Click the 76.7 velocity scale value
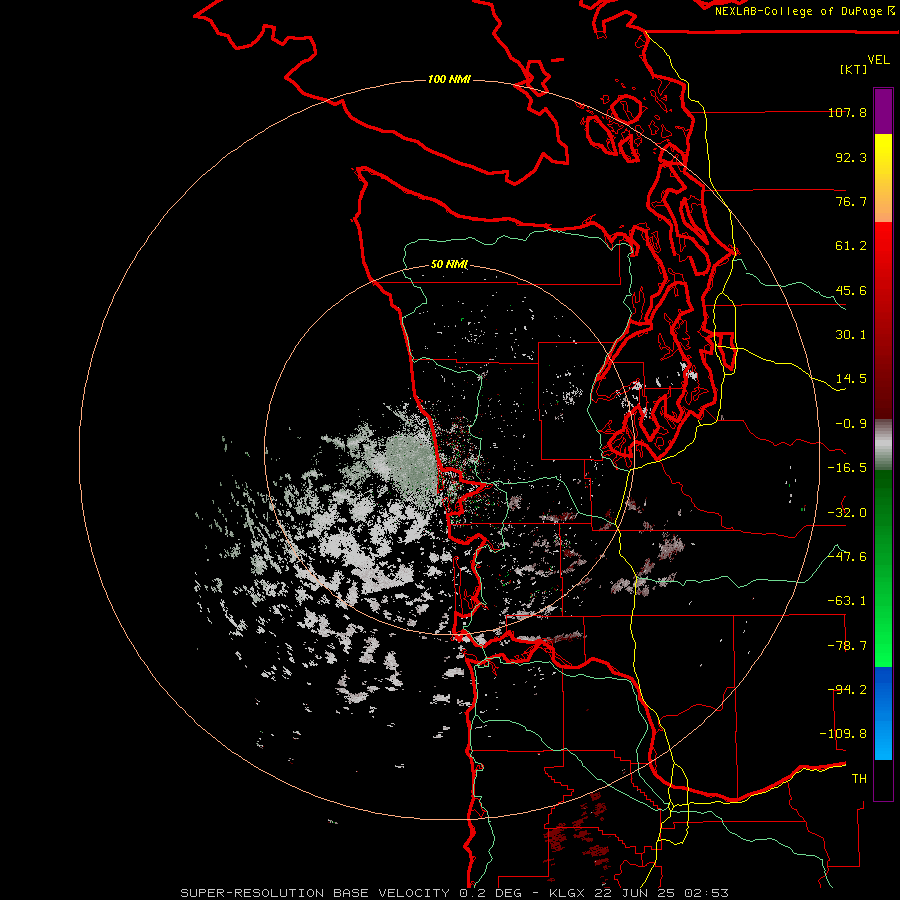This screenshot has height=900, width=900. 851,201
